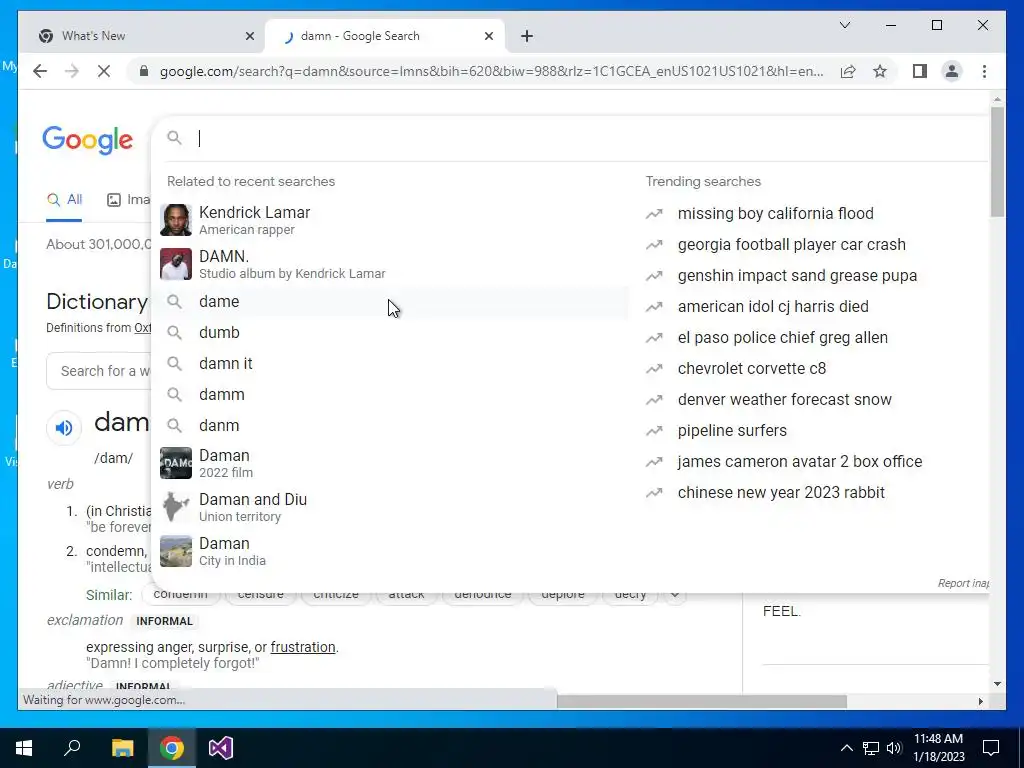Open tab search chevron
The height and width of the screenshot is (768, 1024).
844,25
